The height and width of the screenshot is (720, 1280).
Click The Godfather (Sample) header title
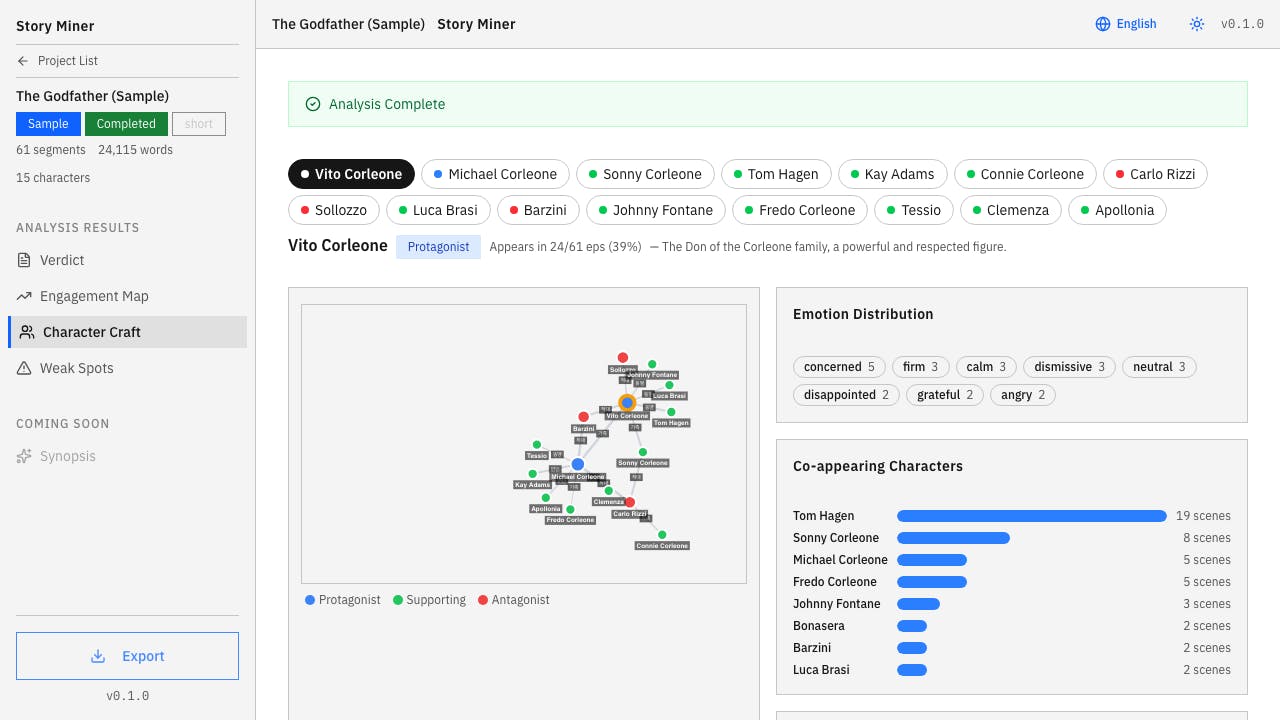coord(348,24)
